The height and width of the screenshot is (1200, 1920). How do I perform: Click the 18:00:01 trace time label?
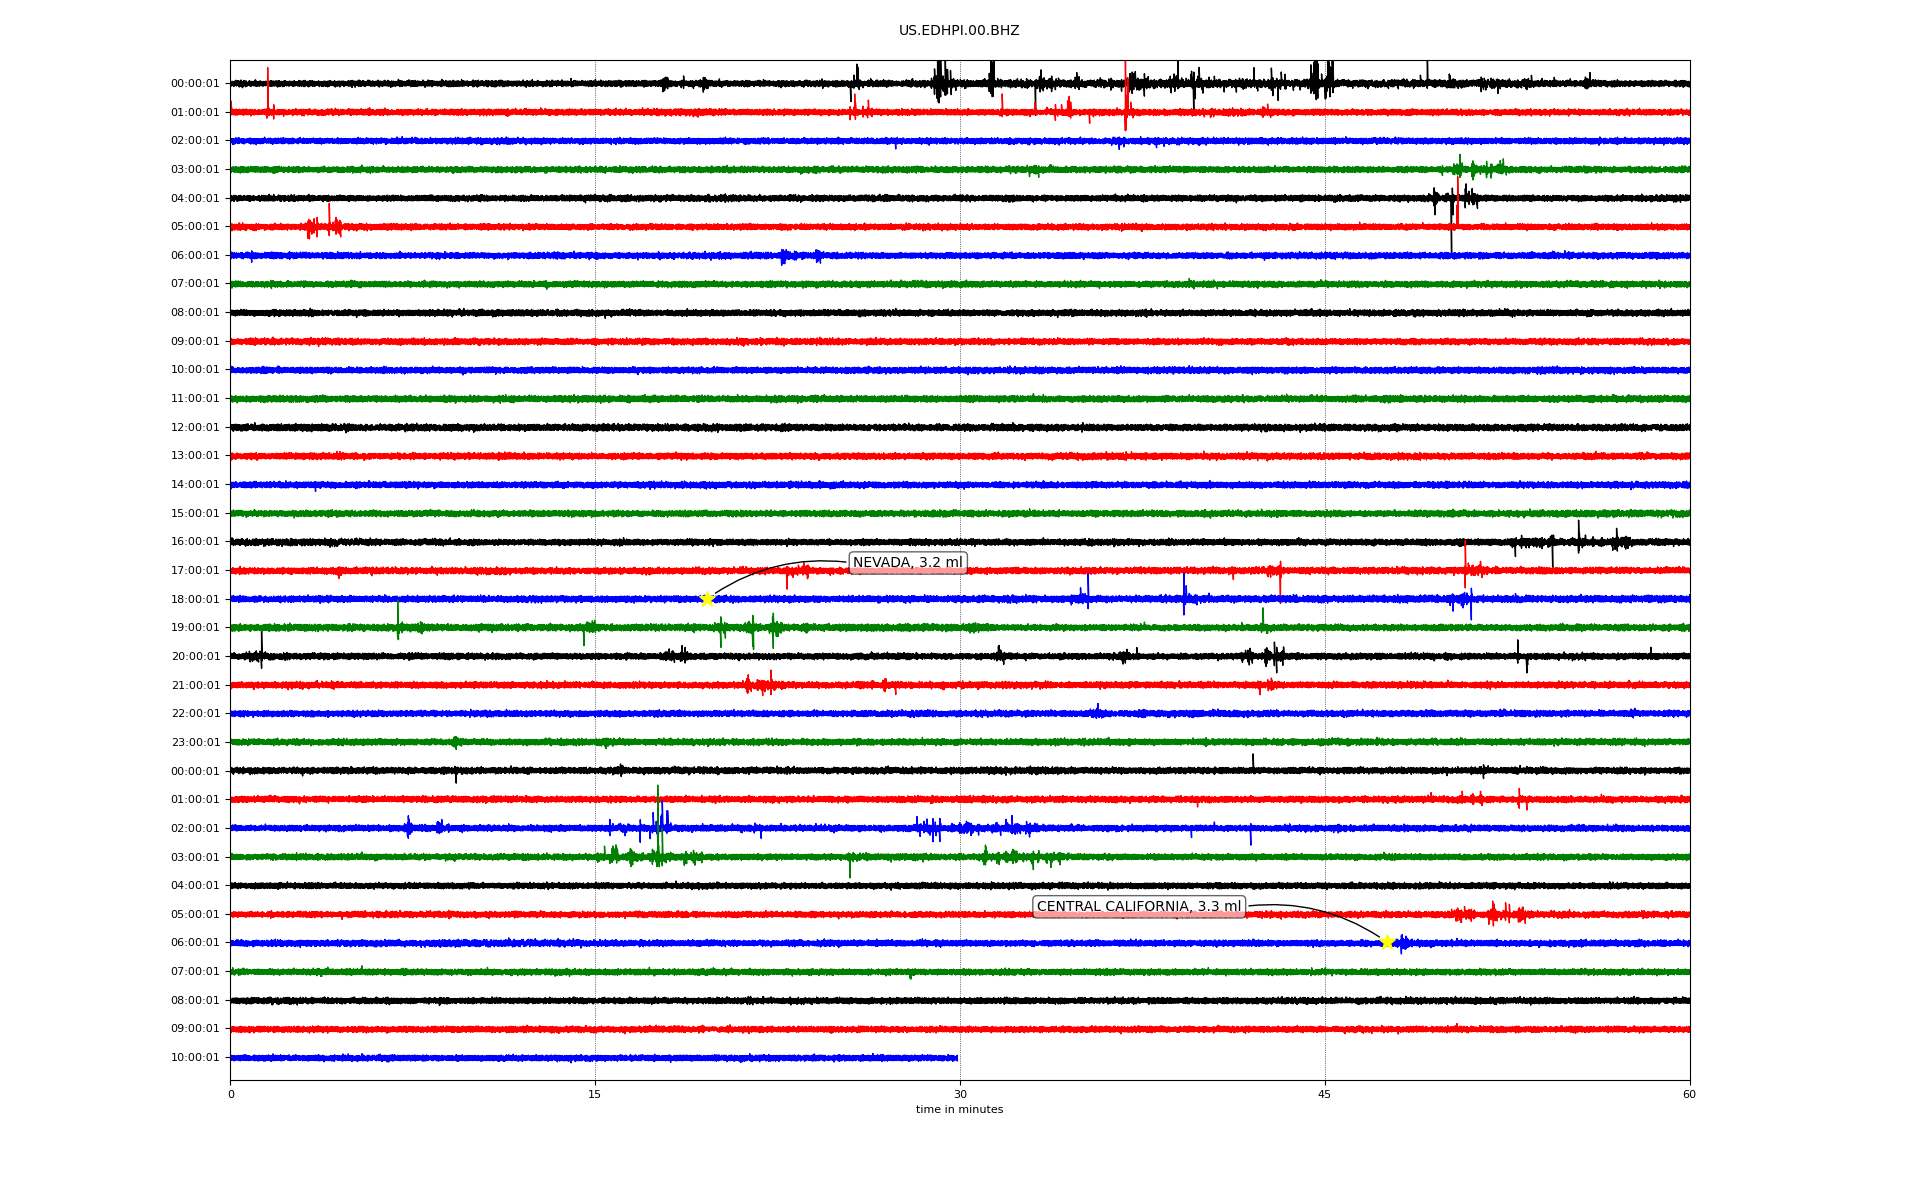pos(195,599)
